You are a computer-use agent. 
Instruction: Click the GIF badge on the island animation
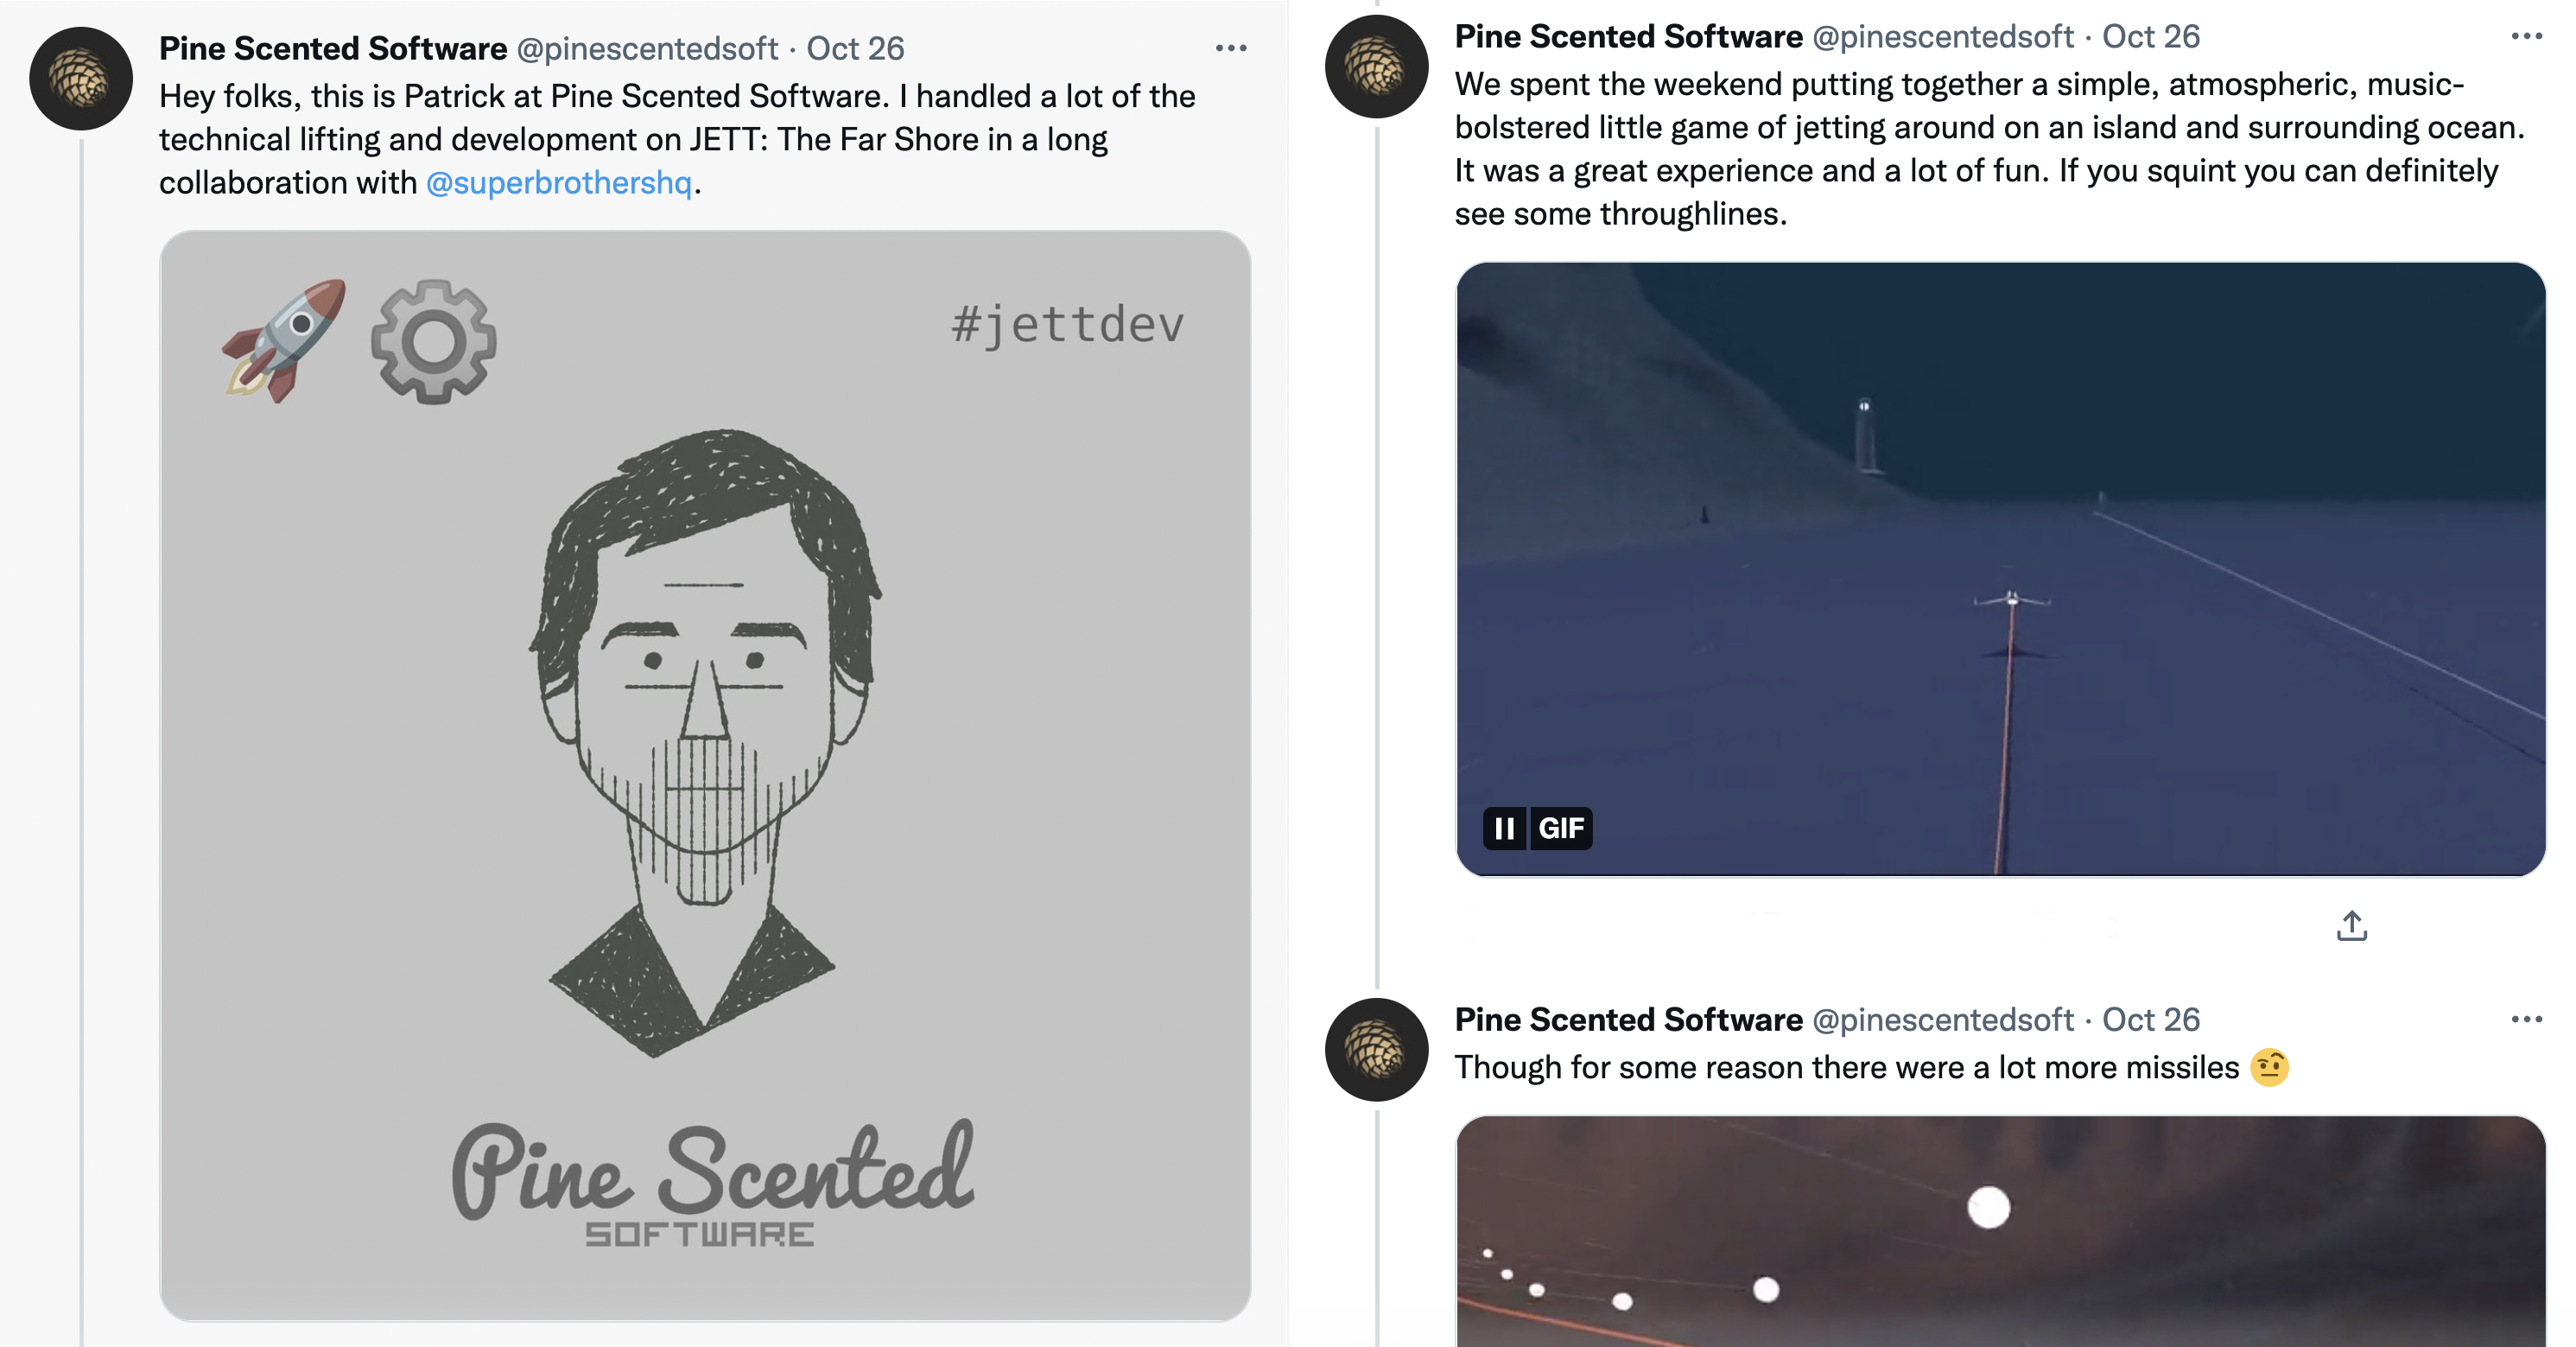[x=1561, y=828]
